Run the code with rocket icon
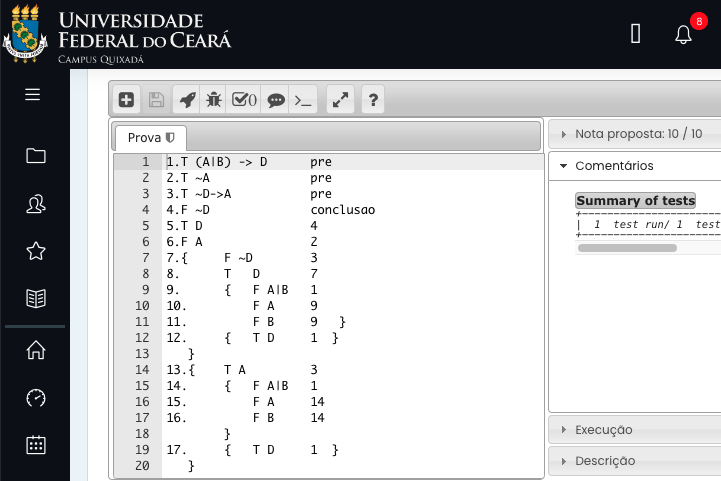 [187, 99]
